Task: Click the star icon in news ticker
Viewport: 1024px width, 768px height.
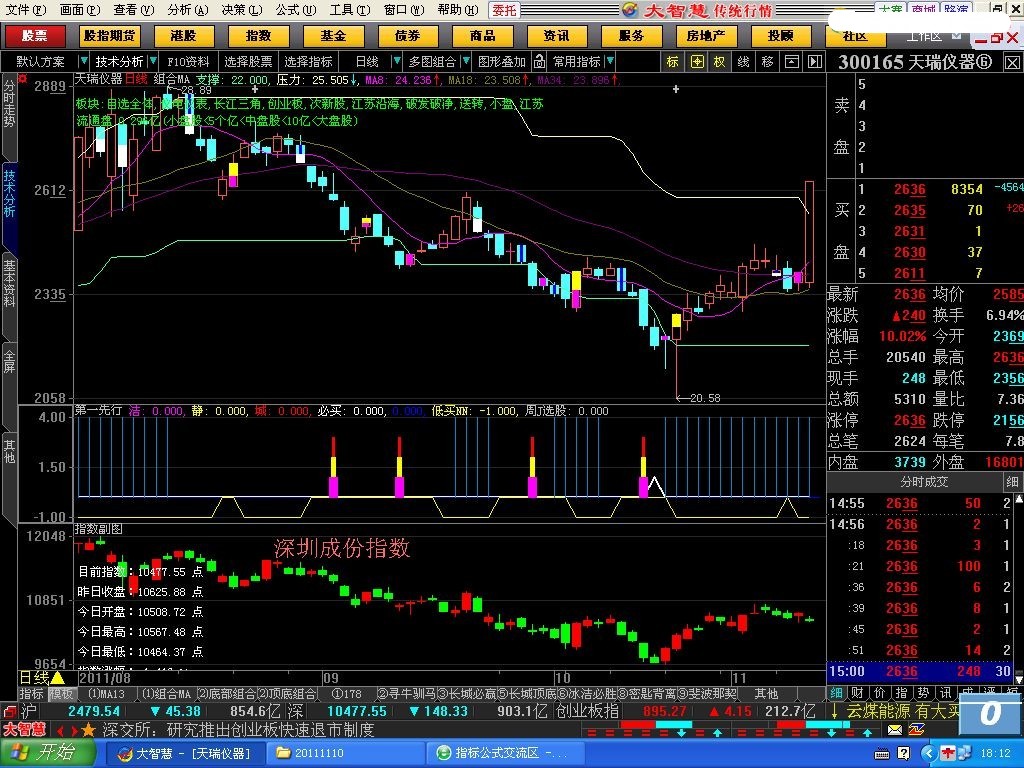Action: 89,729
